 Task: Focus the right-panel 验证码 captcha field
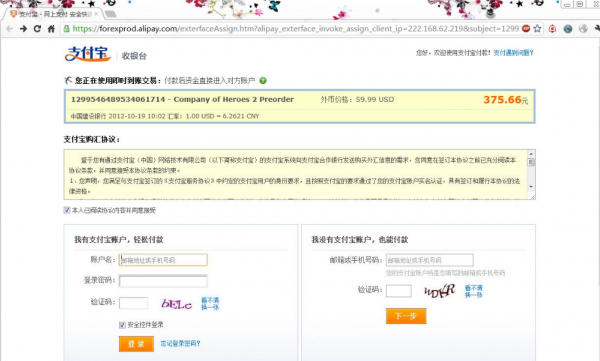coord(399,291)
